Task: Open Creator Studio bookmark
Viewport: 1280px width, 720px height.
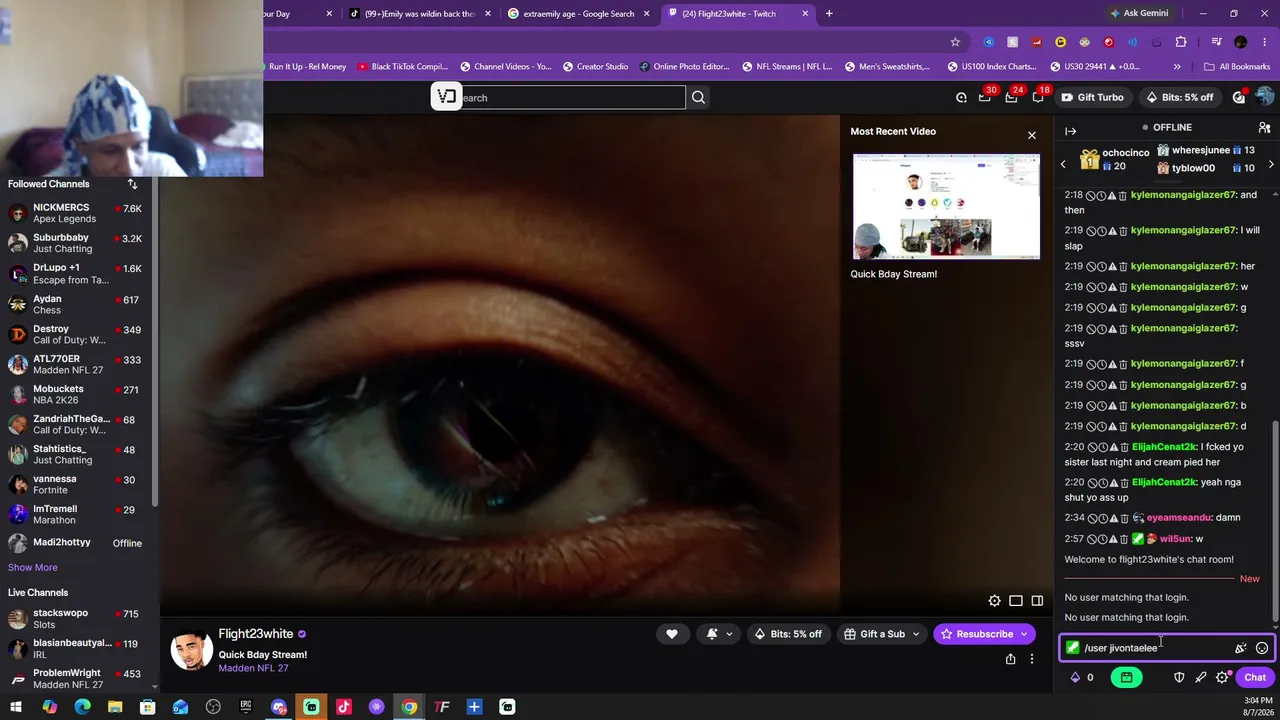Action: point(596,67)
